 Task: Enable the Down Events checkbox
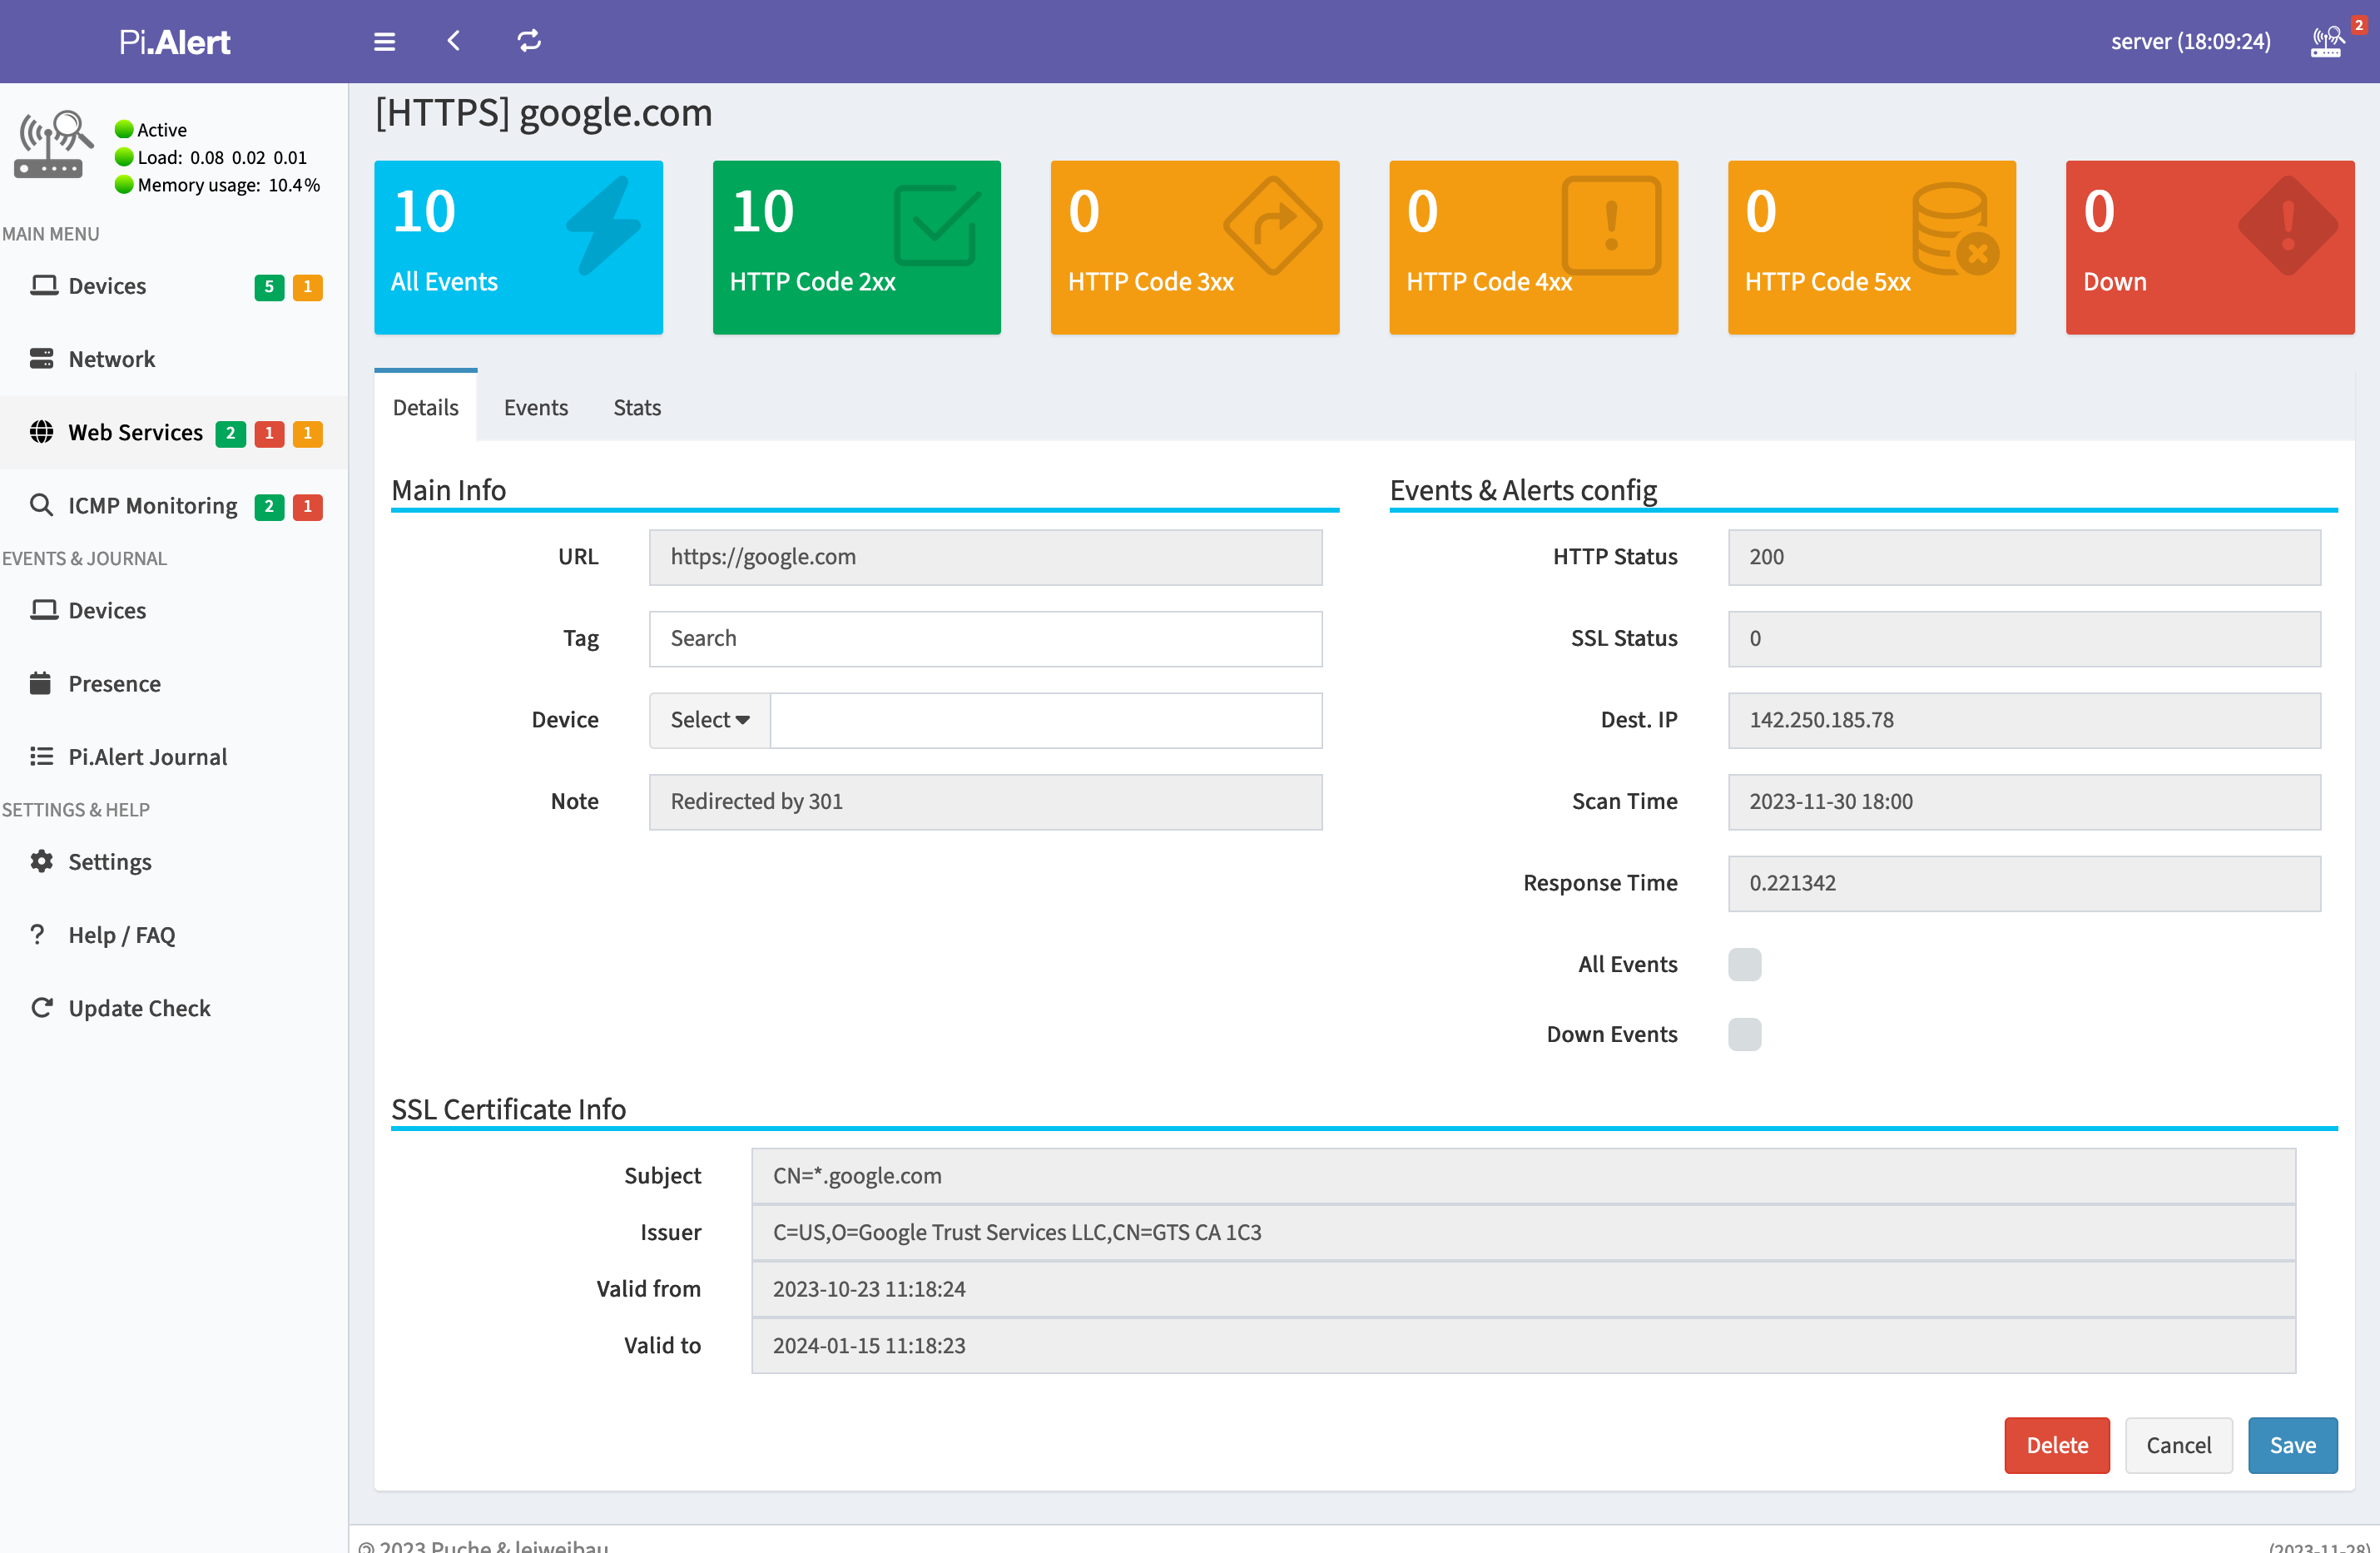1744,1034
